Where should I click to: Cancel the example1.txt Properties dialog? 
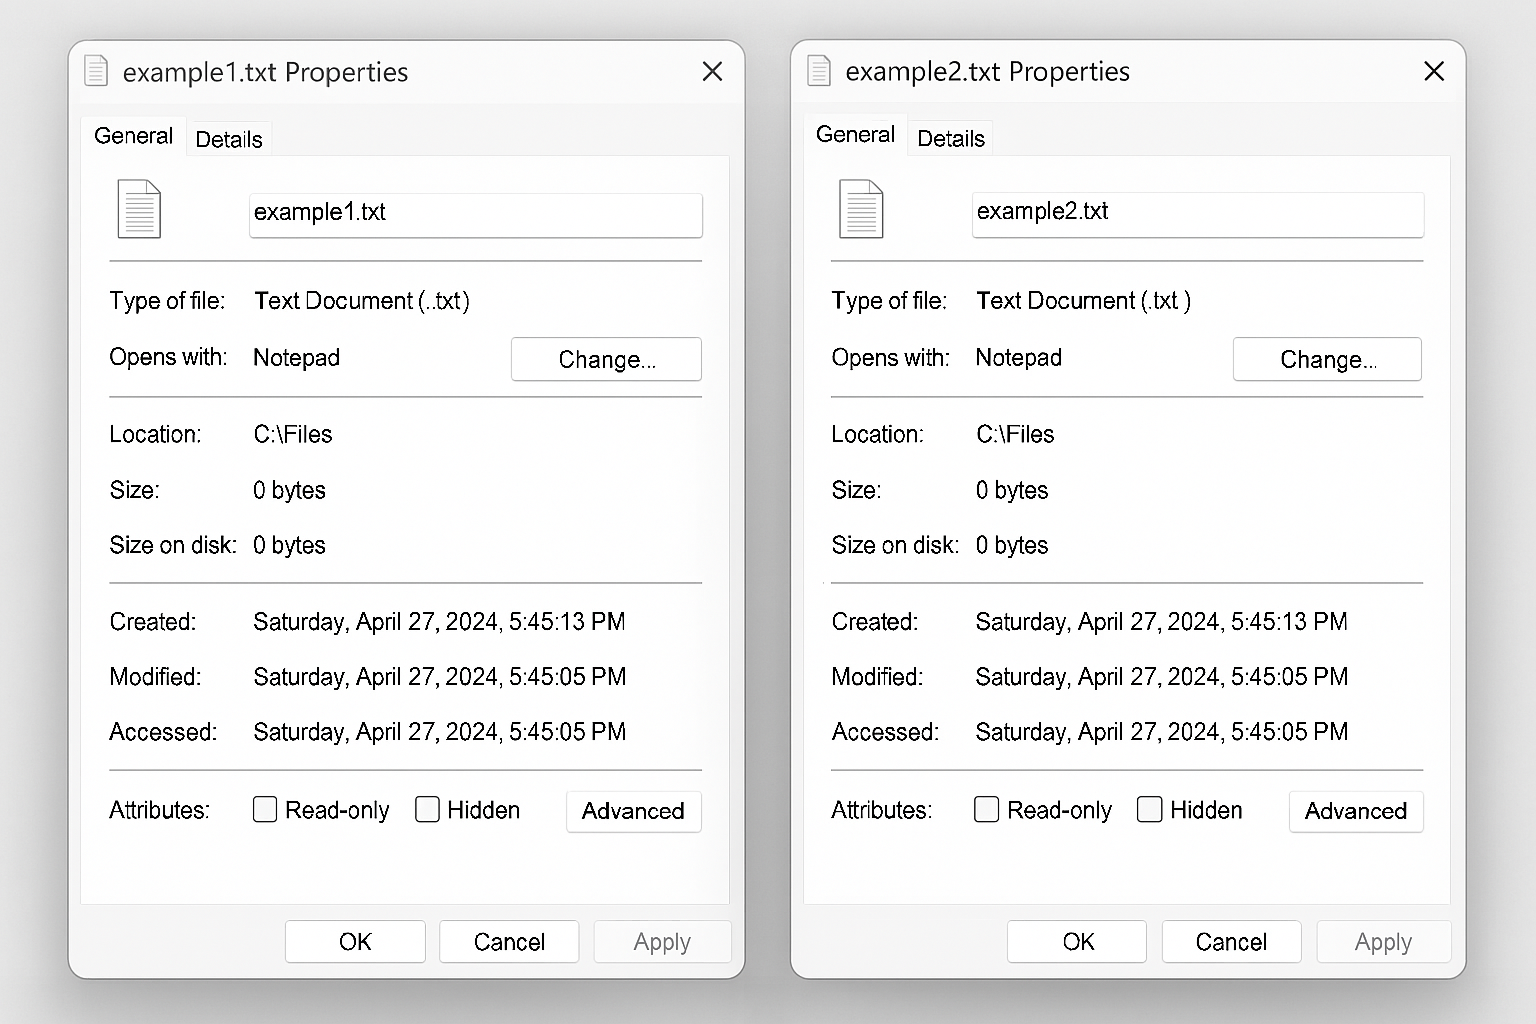[508, 941]
